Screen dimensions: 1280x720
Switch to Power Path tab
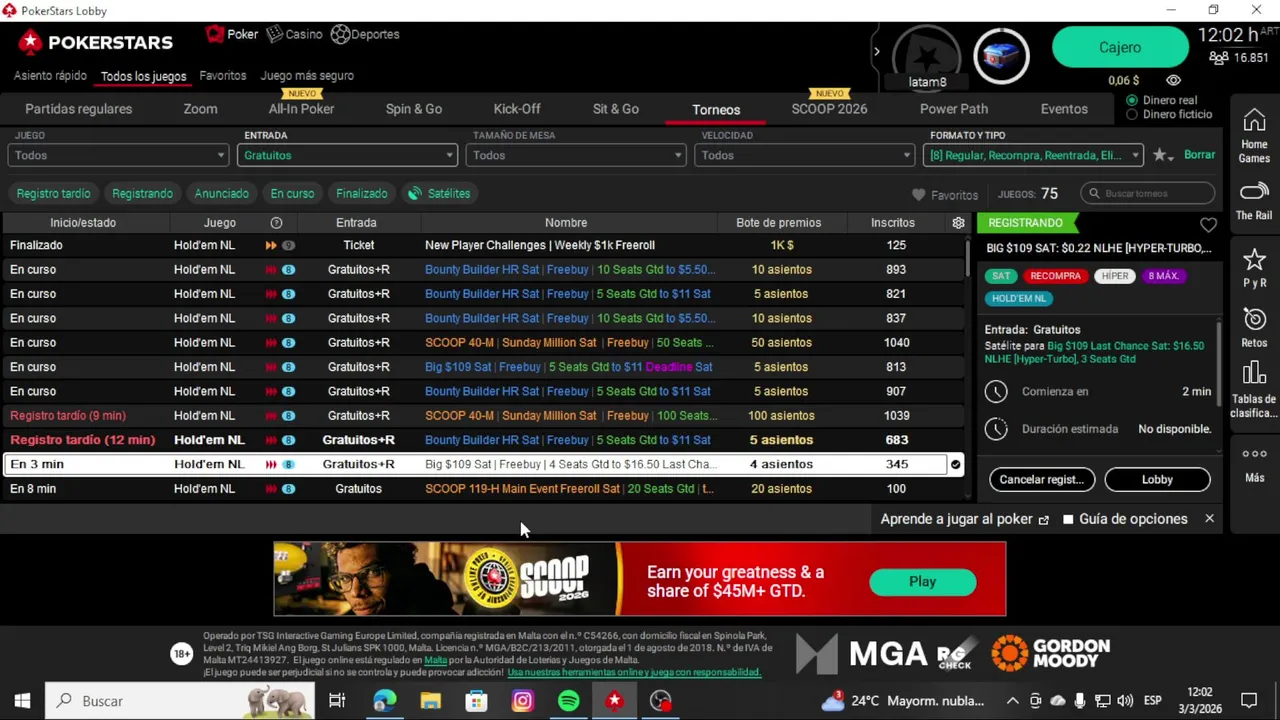tap(954, 109)
